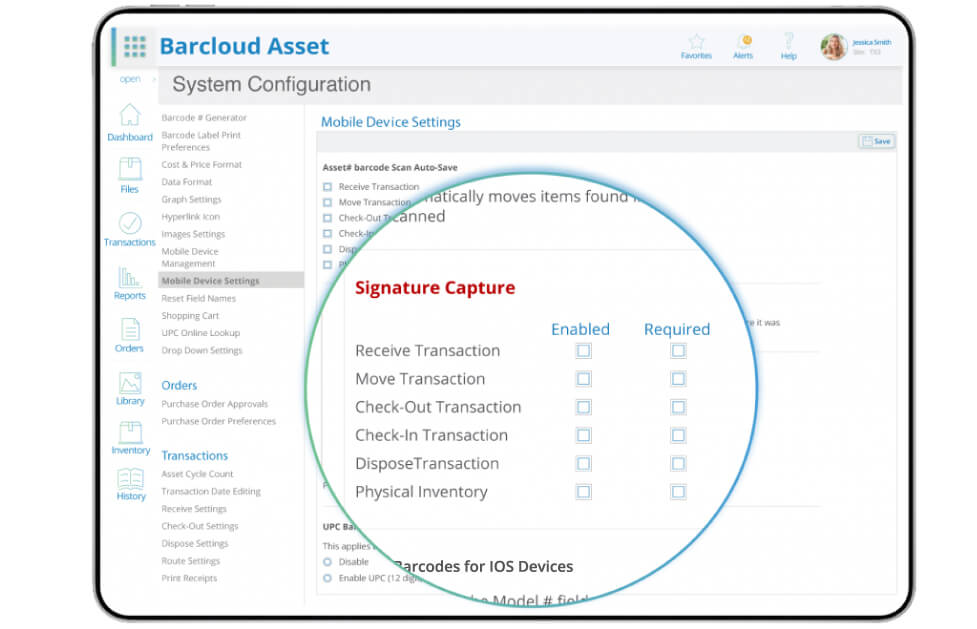Click the Transactions section heading in settings

pos(194,456)
